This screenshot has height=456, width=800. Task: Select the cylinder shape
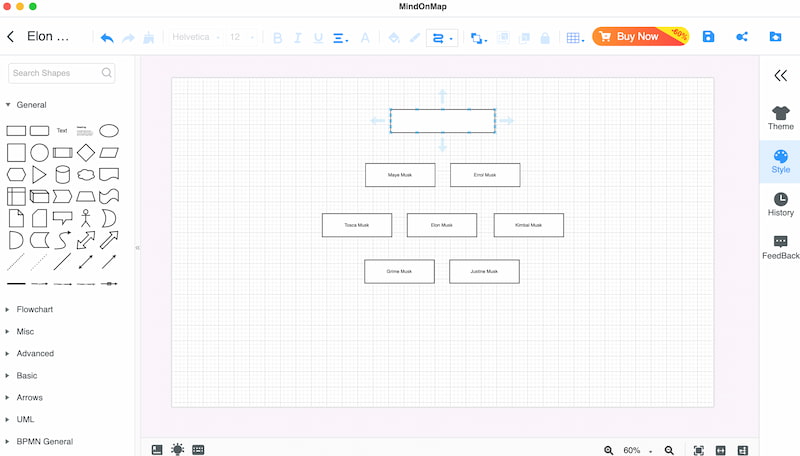[x=62, y=174]
